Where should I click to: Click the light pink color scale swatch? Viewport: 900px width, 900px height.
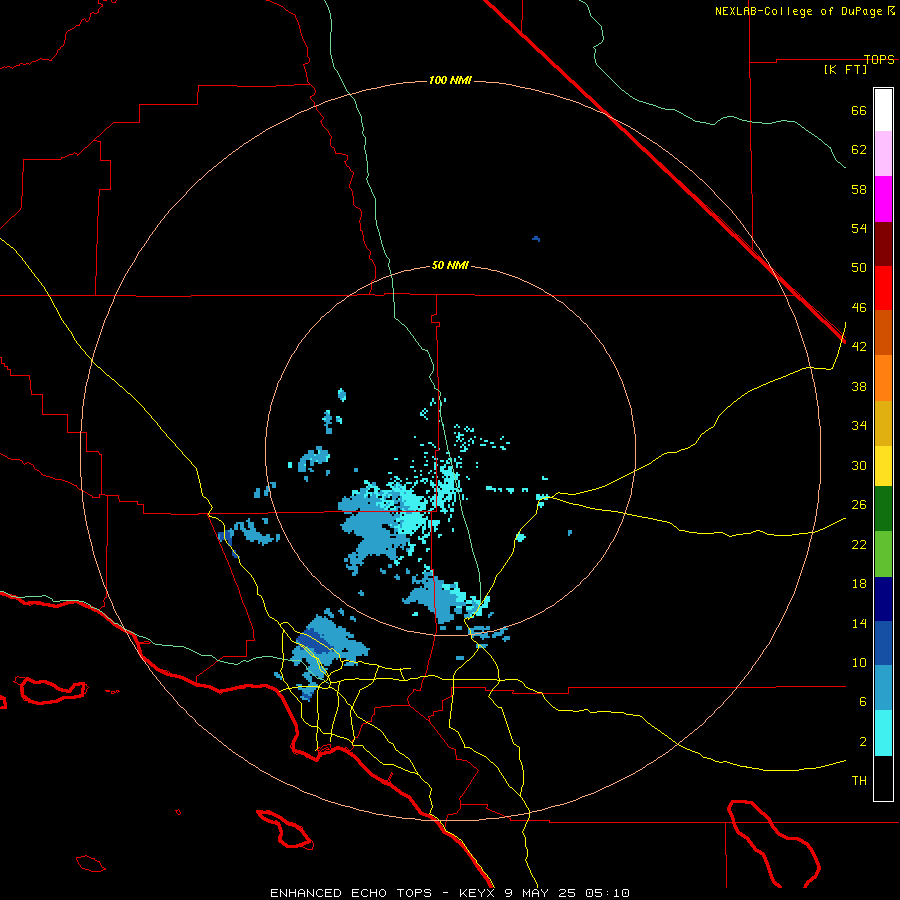click(x=883, y=154)
